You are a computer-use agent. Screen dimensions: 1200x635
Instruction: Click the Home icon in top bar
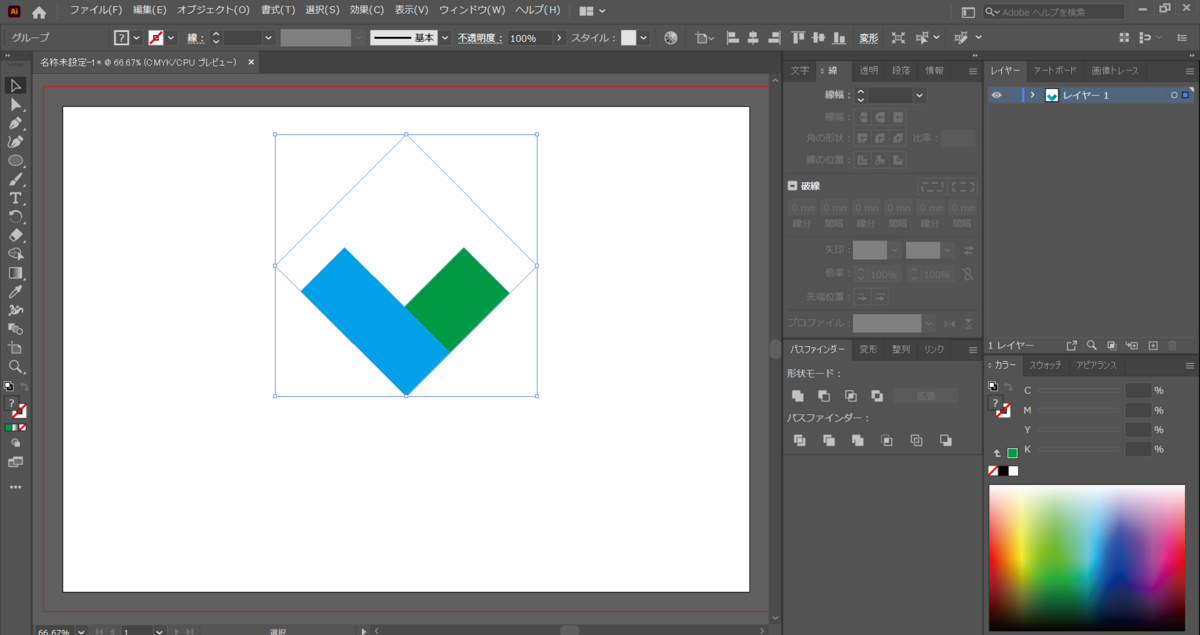click(x=39, y=12)
